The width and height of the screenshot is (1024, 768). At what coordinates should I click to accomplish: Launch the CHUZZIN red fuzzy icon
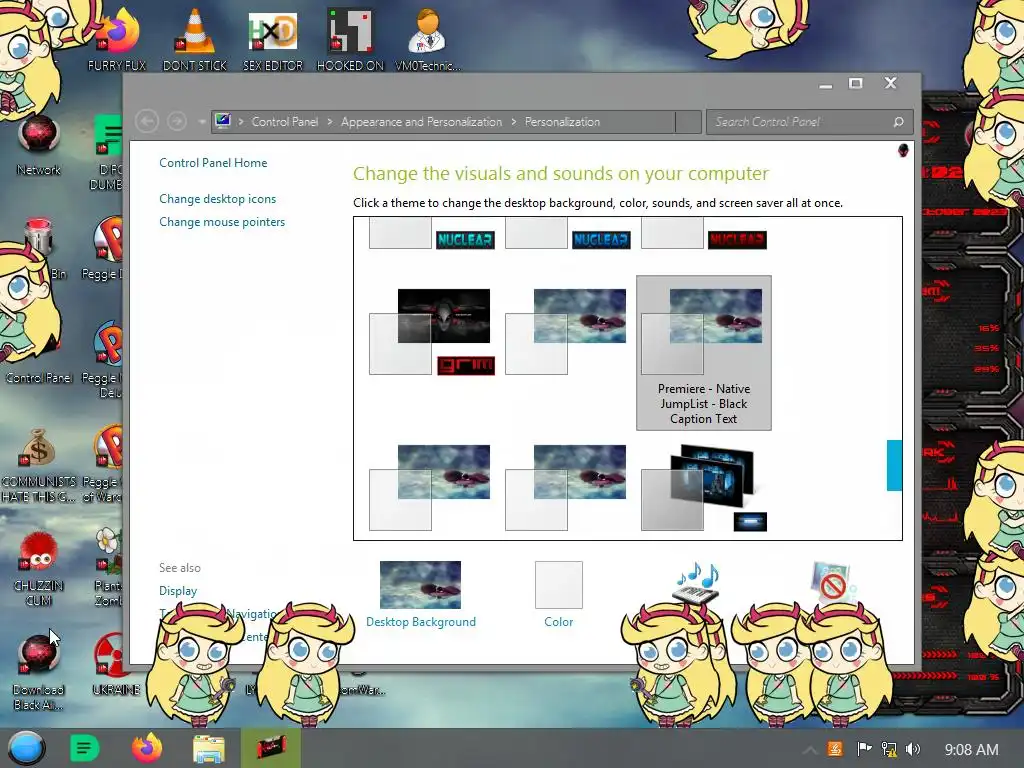tap(39, 568)
